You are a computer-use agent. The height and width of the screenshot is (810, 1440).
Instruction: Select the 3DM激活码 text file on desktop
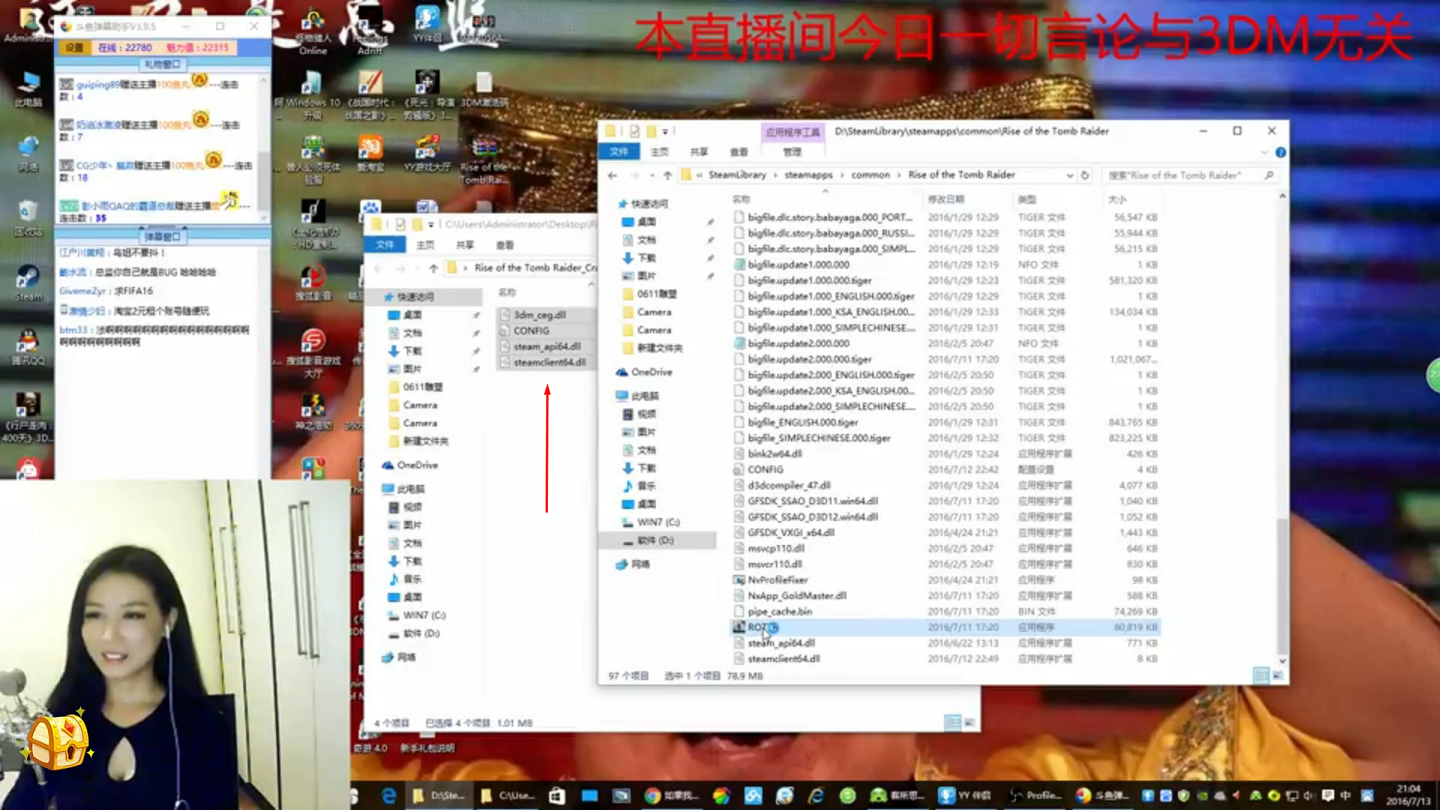click(x=484, y=90)
